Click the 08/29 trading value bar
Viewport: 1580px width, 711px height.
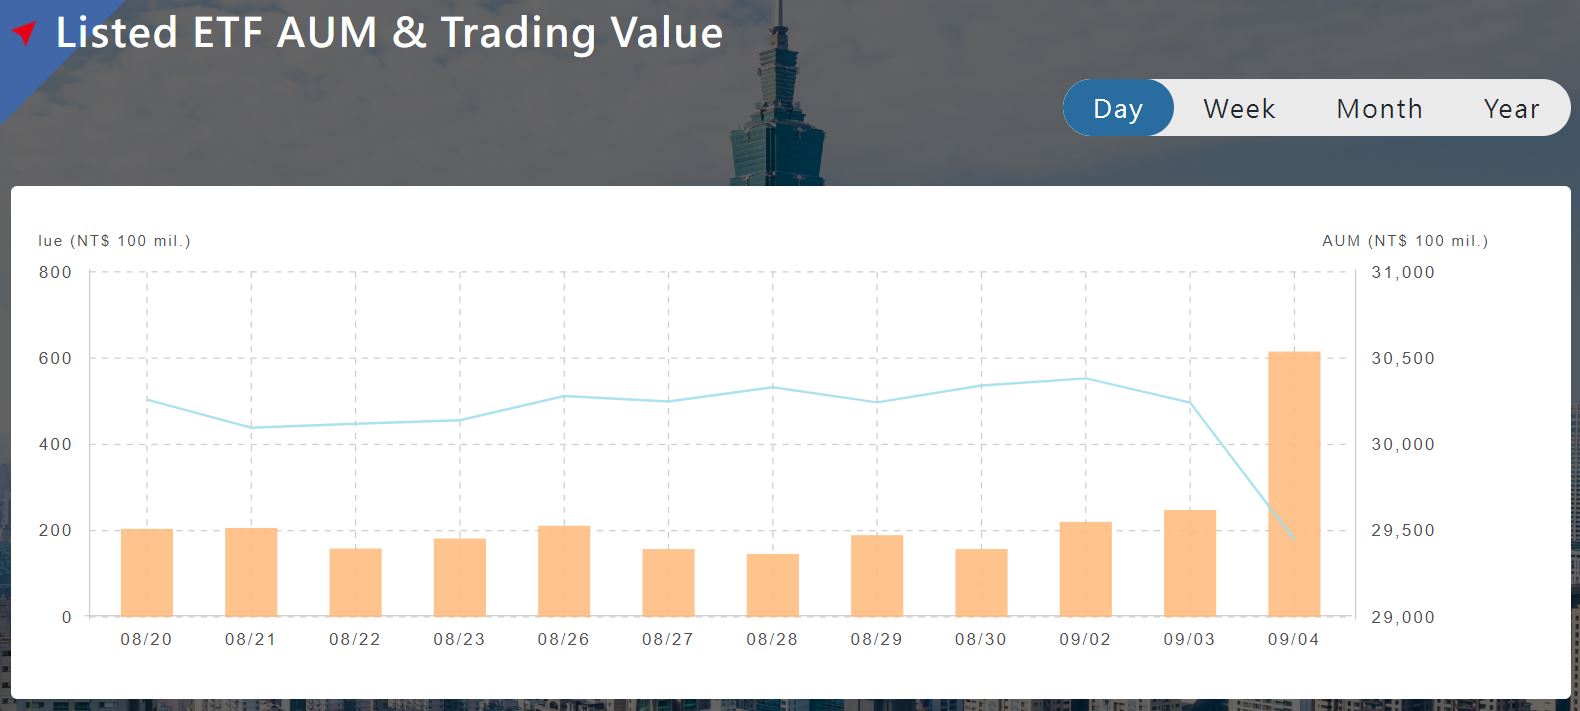(877, 576)
